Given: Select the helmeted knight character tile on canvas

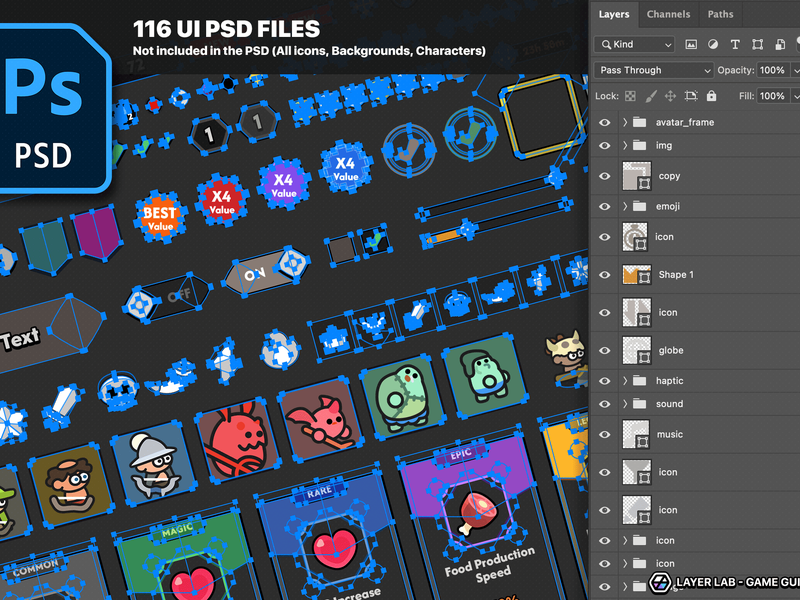Looking at the screenshot, I should tap(154, 463).
